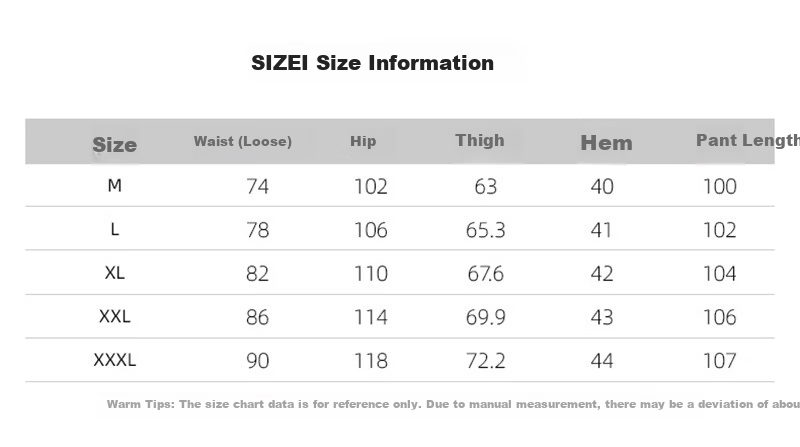
Task: Click the XL size row label
Action: coord(115,273)
